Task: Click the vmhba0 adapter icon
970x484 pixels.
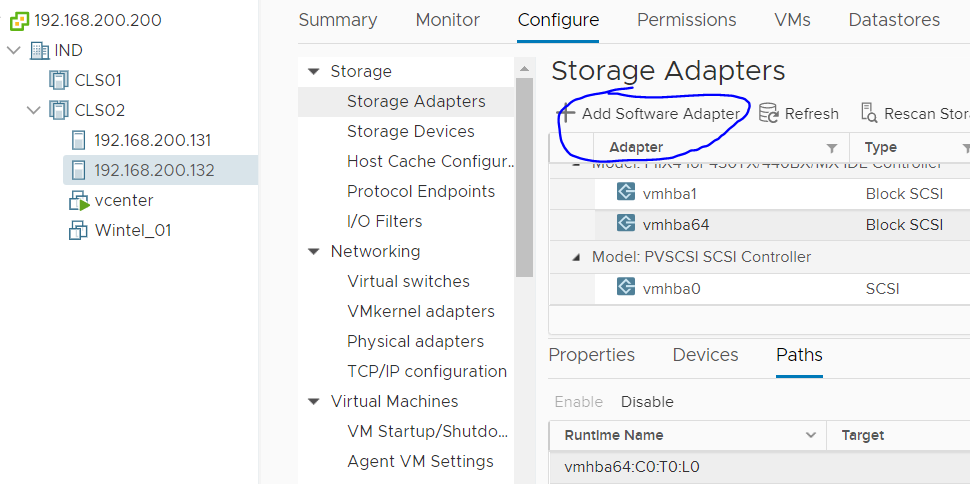Action: click(x=627, y=288)
